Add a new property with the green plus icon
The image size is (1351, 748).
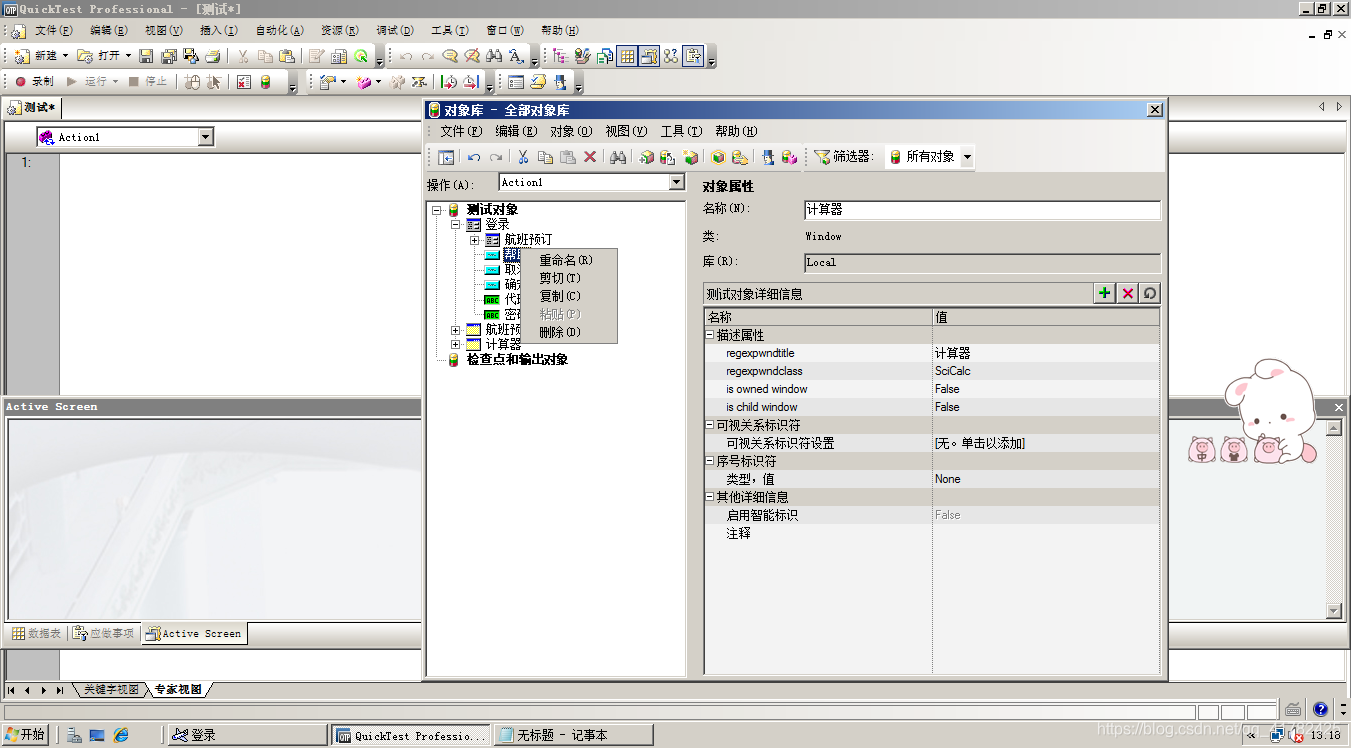(1104, 293)
